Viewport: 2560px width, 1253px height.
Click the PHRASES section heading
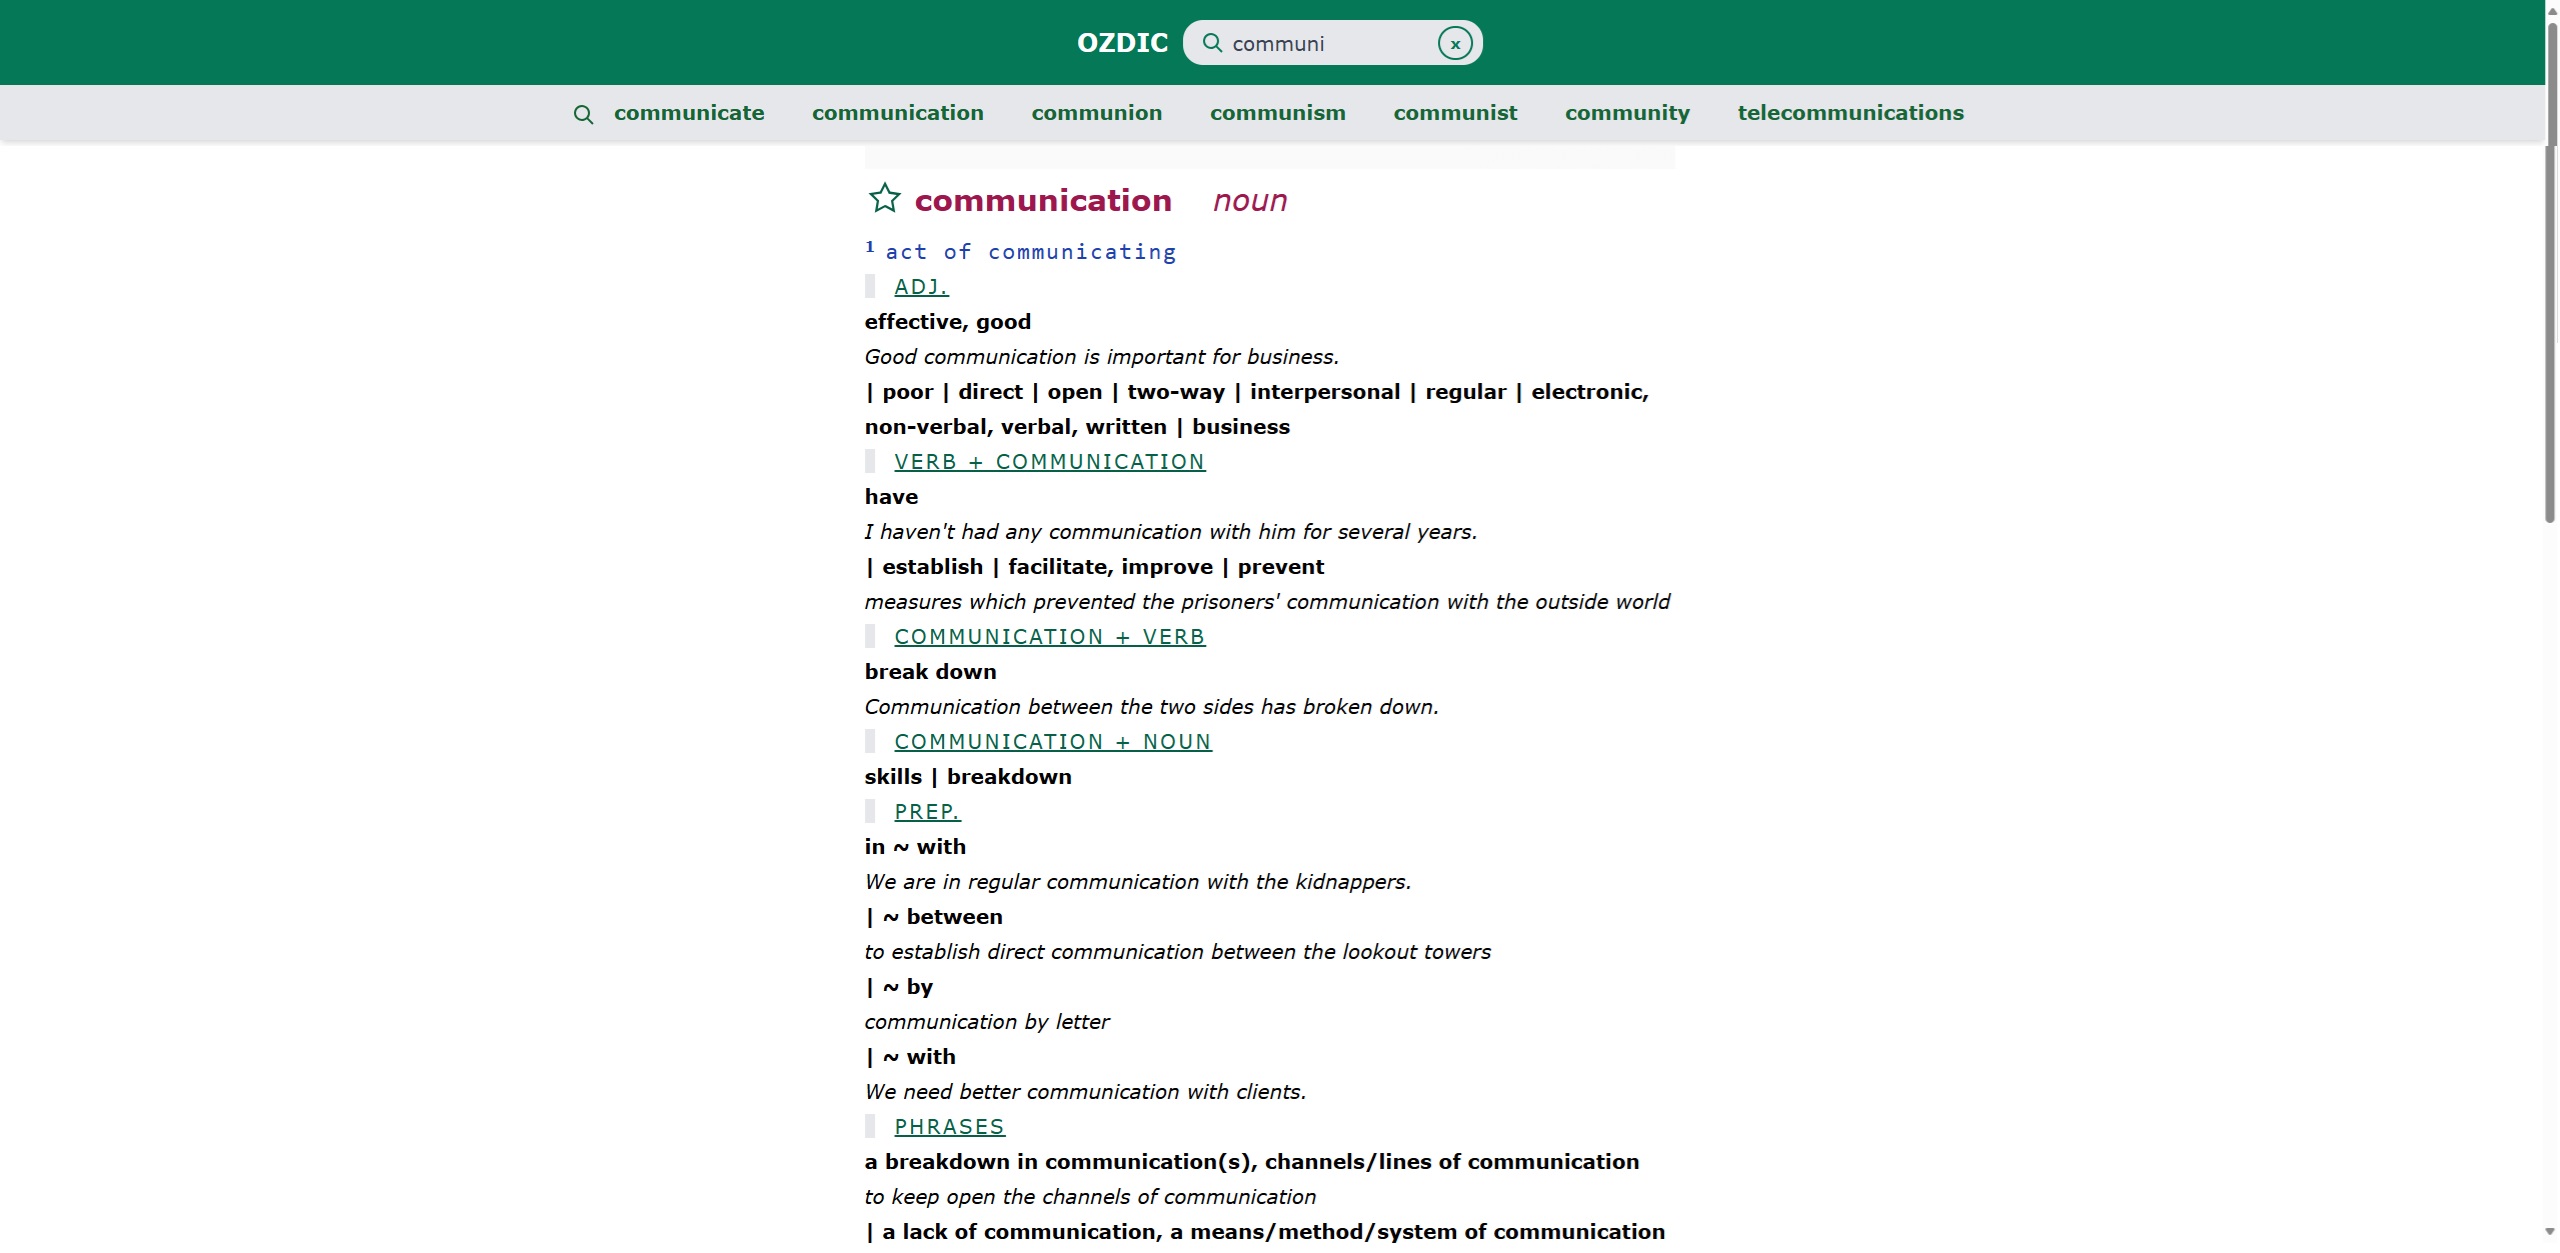click(x=948, y=1127)
